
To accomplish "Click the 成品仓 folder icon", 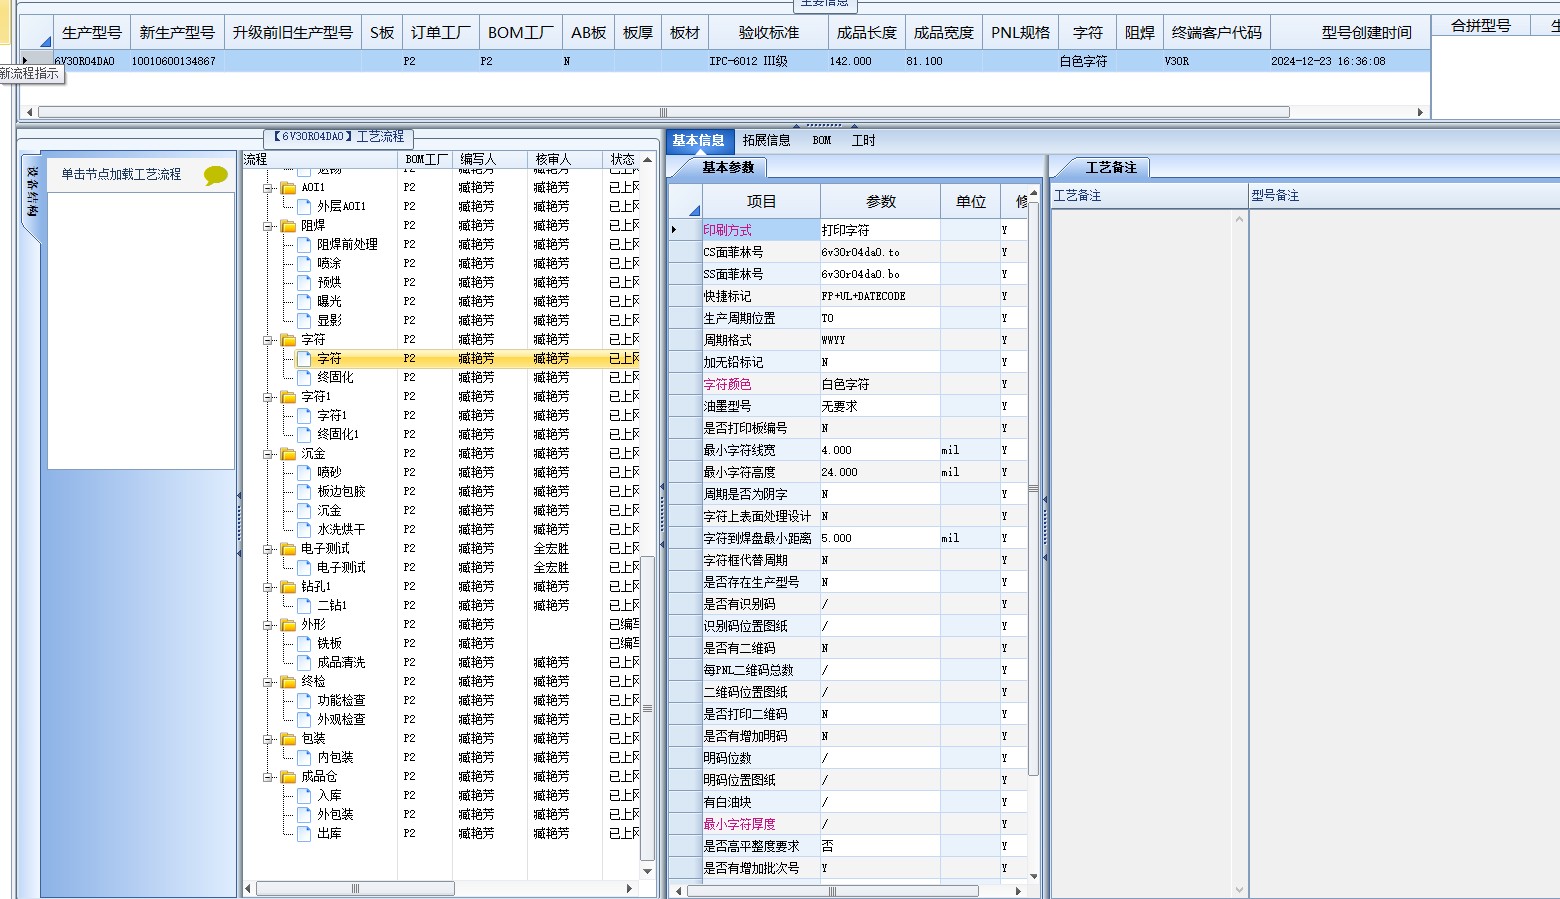I will pyautogui.click(x=288, y=777).
